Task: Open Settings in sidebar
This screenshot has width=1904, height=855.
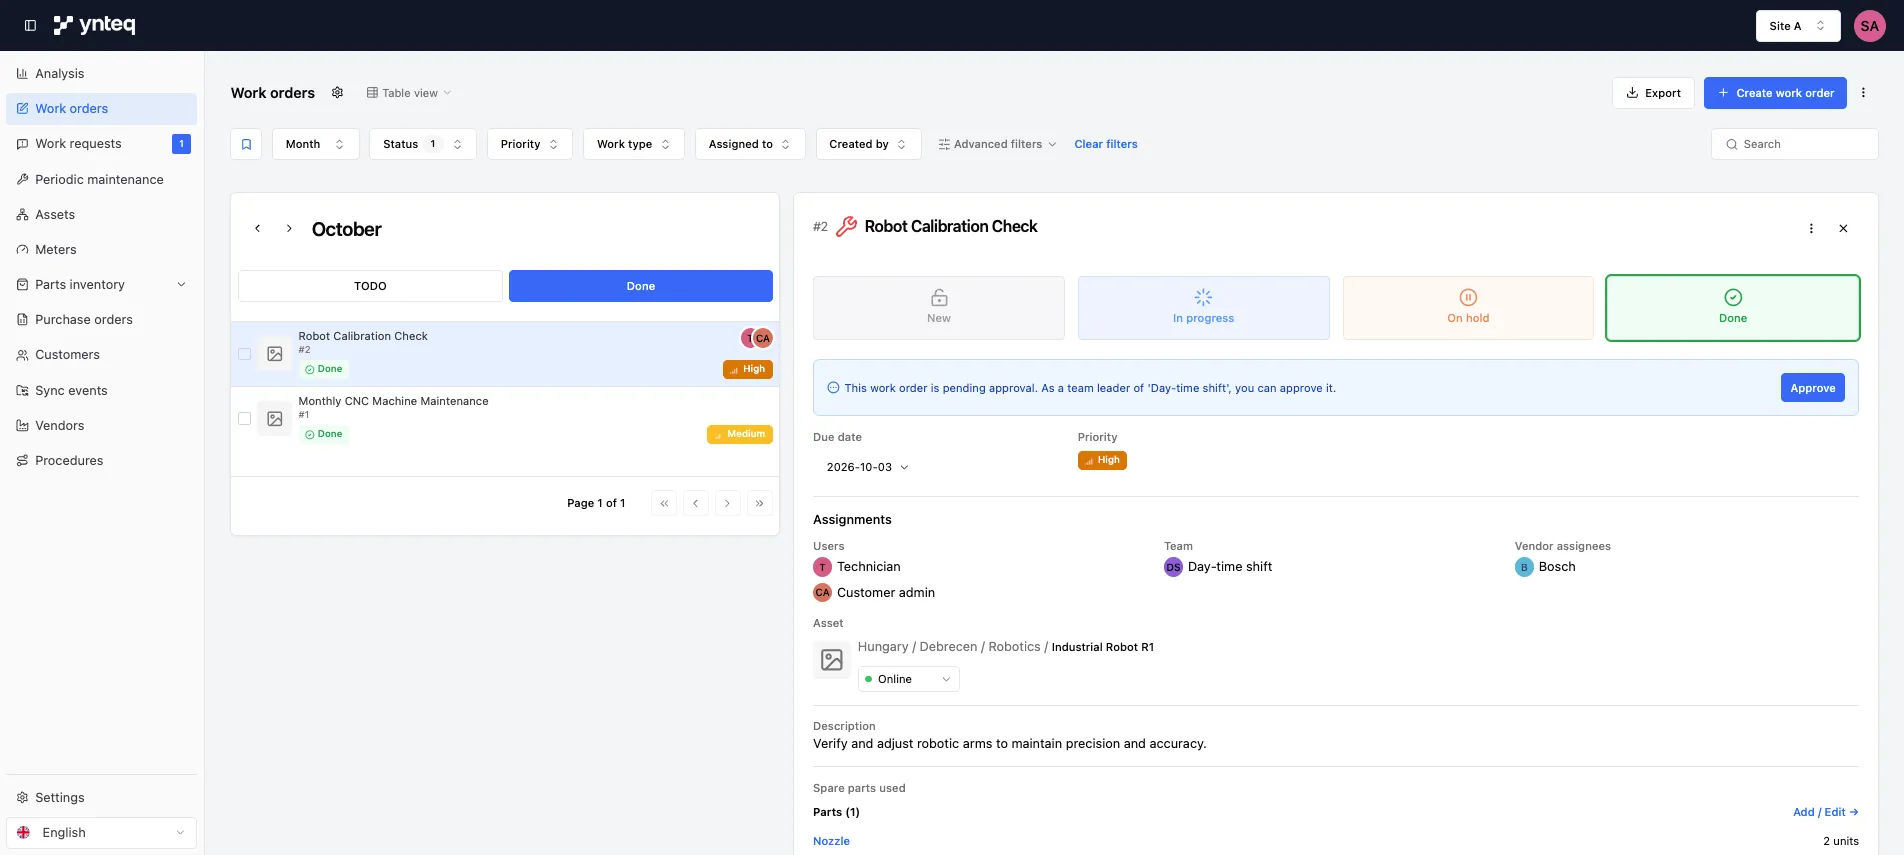Action: (x=101, y=797)
